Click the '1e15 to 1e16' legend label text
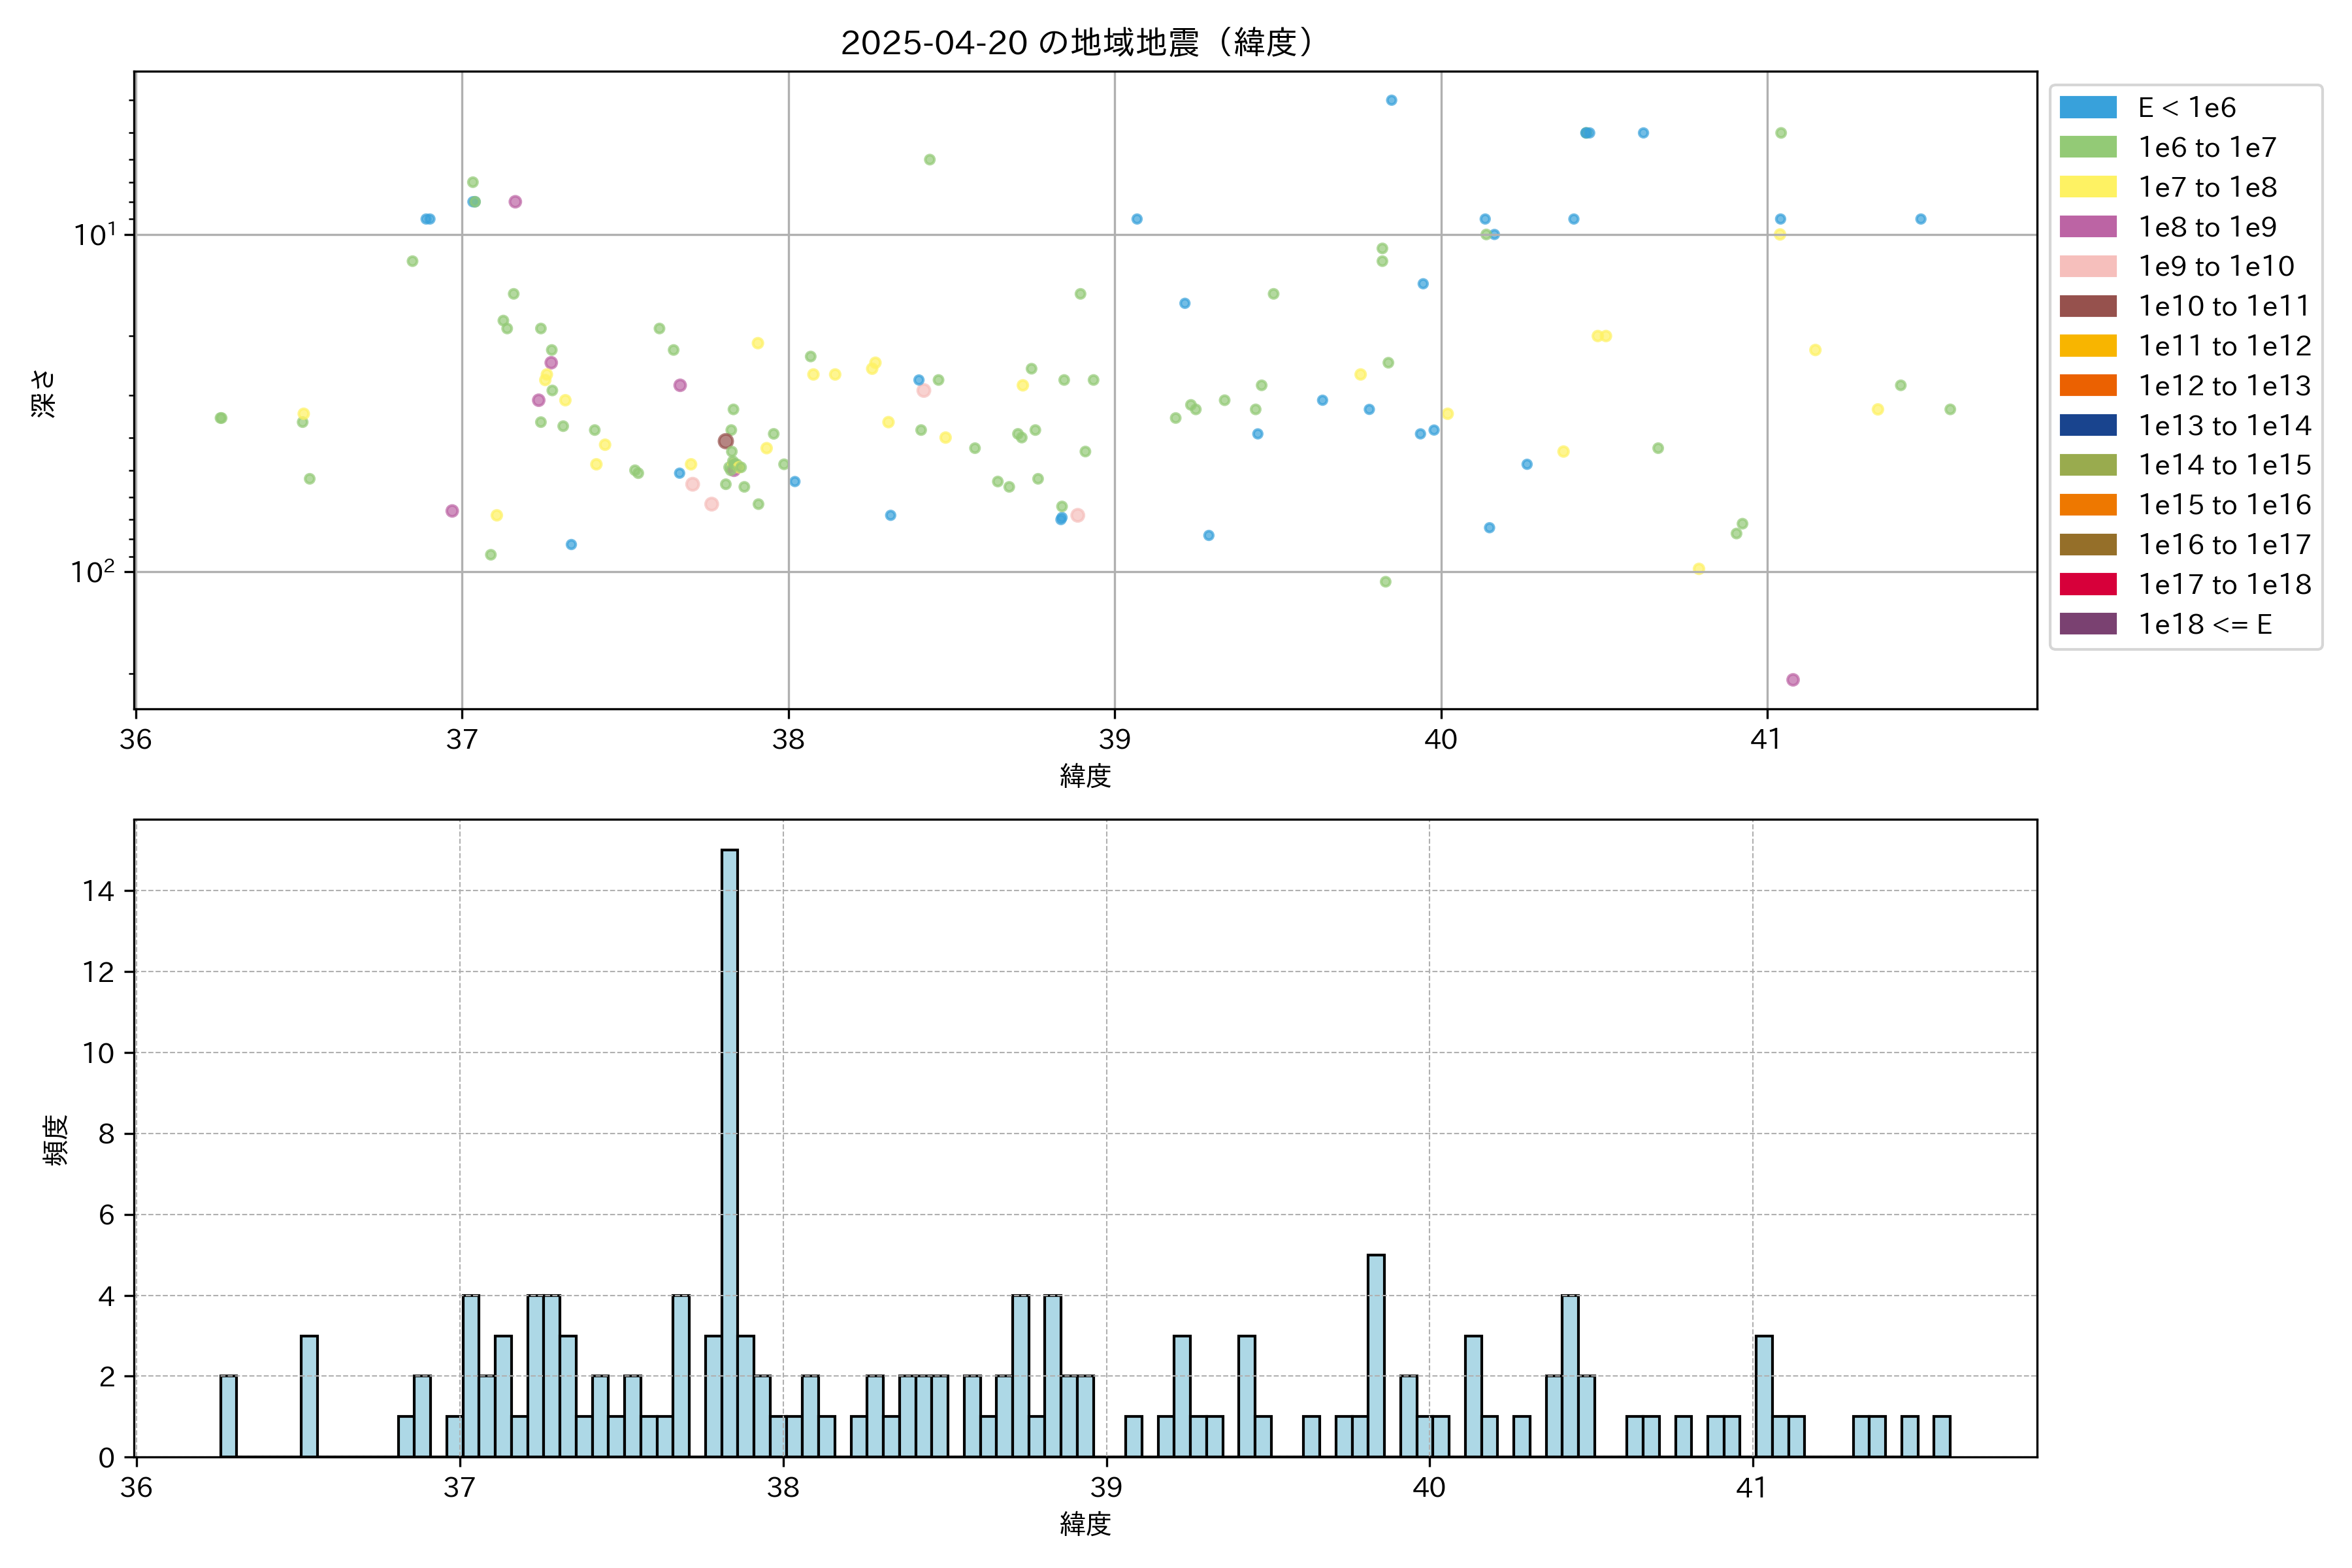 2224,505
